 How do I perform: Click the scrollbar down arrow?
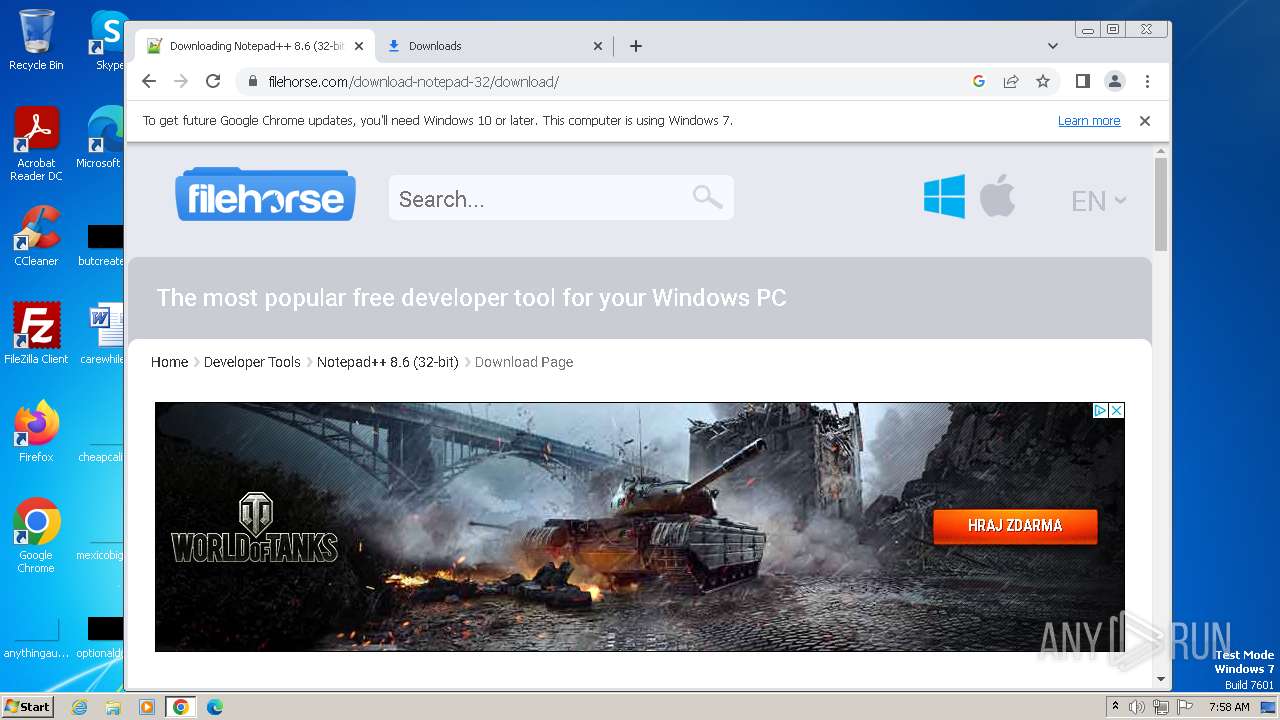[1161, 679]
